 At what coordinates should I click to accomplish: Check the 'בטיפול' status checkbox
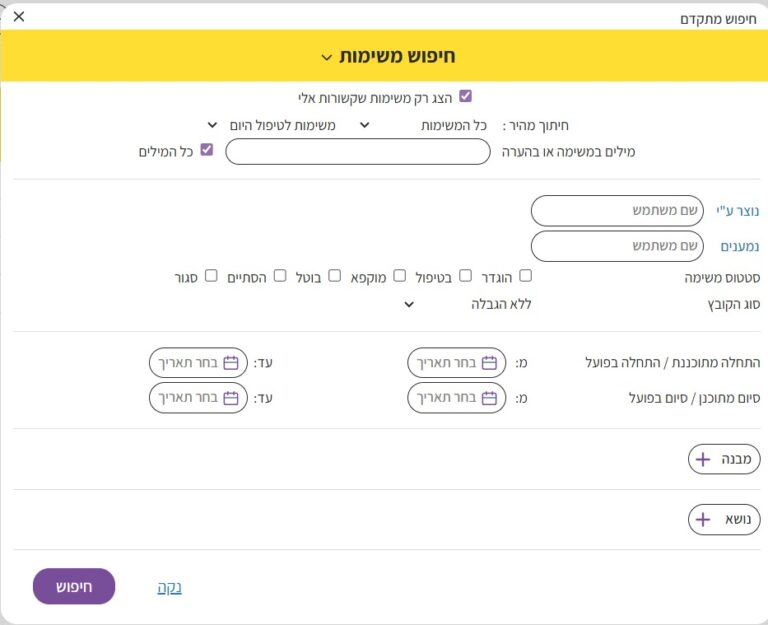(465, 276)
